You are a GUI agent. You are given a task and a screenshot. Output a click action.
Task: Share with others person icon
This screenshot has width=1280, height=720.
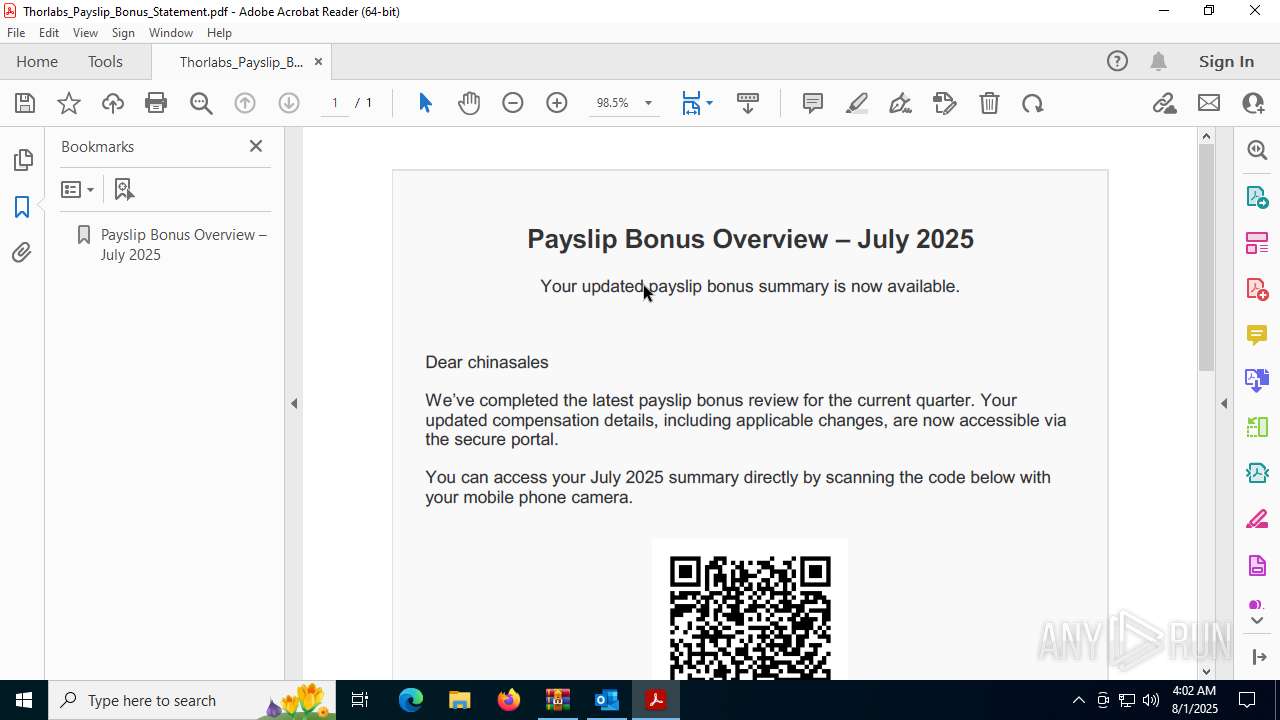(x=1253, y=103)
